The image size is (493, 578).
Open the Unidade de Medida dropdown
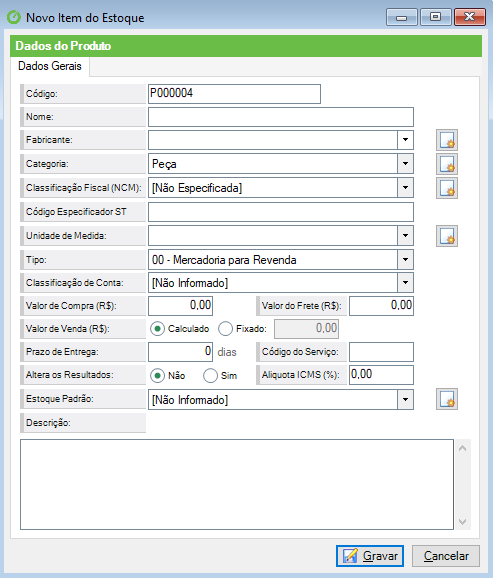405,236
